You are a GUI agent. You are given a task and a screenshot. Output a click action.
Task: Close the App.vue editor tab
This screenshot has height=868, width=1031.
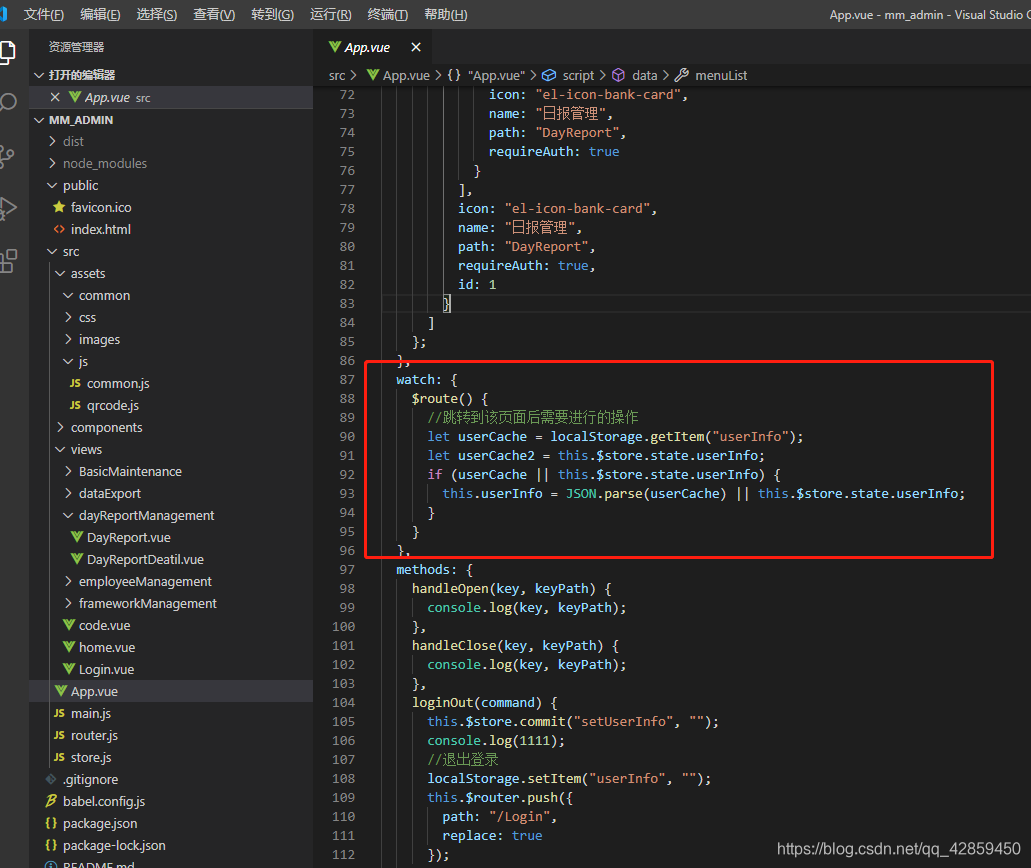[416, 47]
